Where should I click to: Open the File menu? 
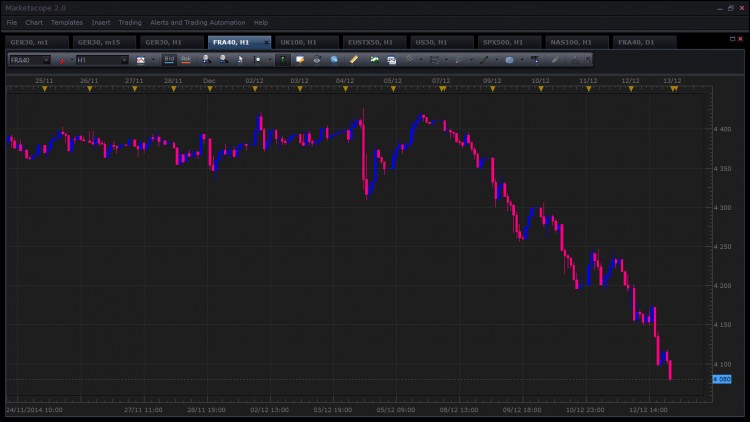tap(11, 22)
